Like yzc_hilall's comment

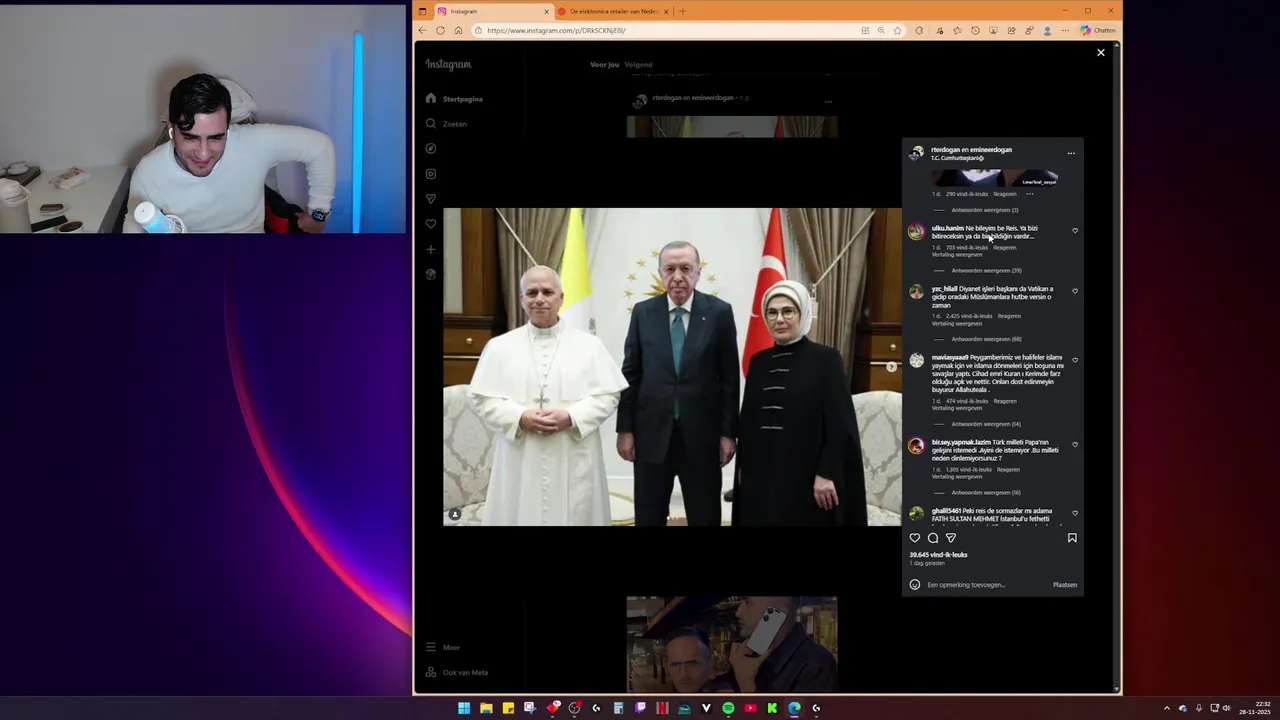click(x=1075, y=291)
